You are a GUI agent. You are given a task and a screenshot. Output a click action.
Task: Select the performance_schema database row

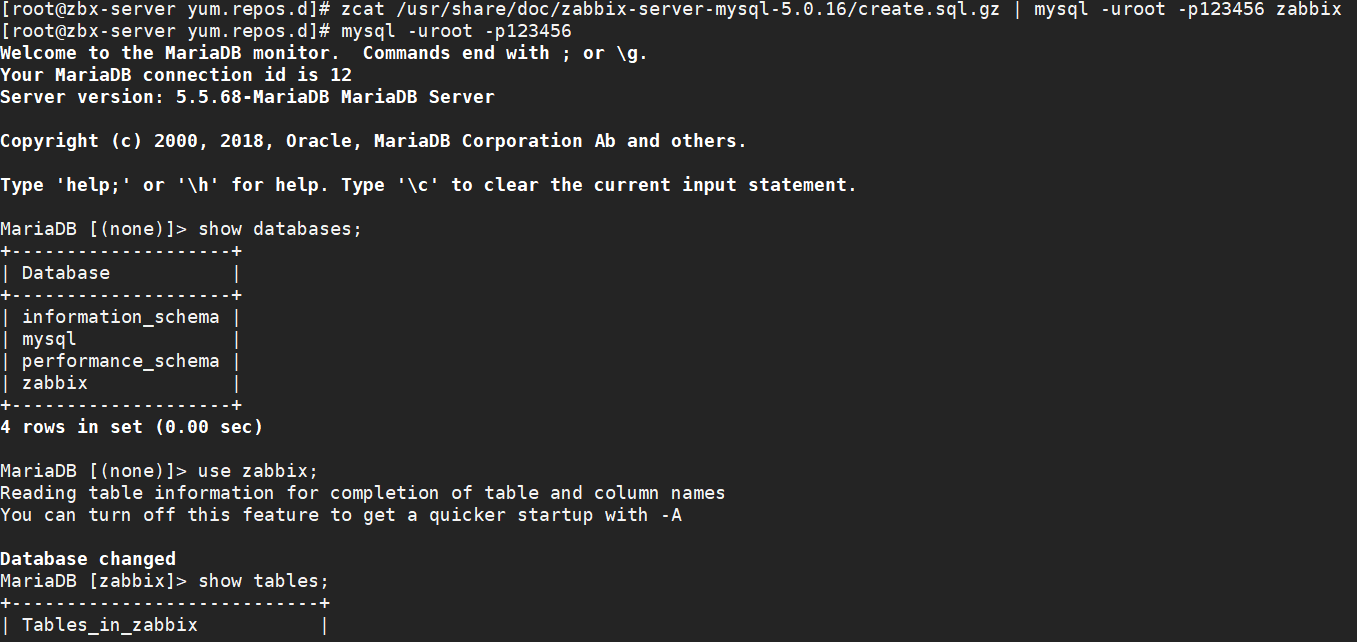click(120, 361)
